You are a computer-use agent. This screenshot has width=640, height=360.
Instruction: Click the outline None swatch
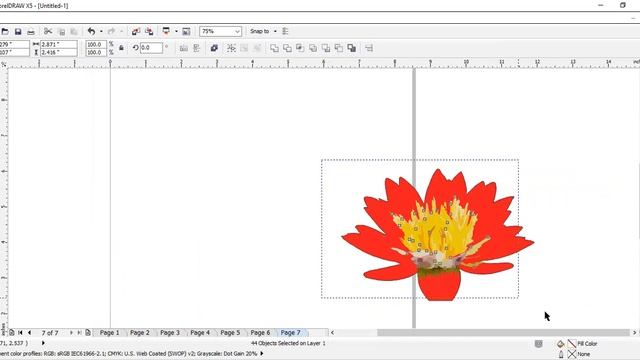coord(572,354)
